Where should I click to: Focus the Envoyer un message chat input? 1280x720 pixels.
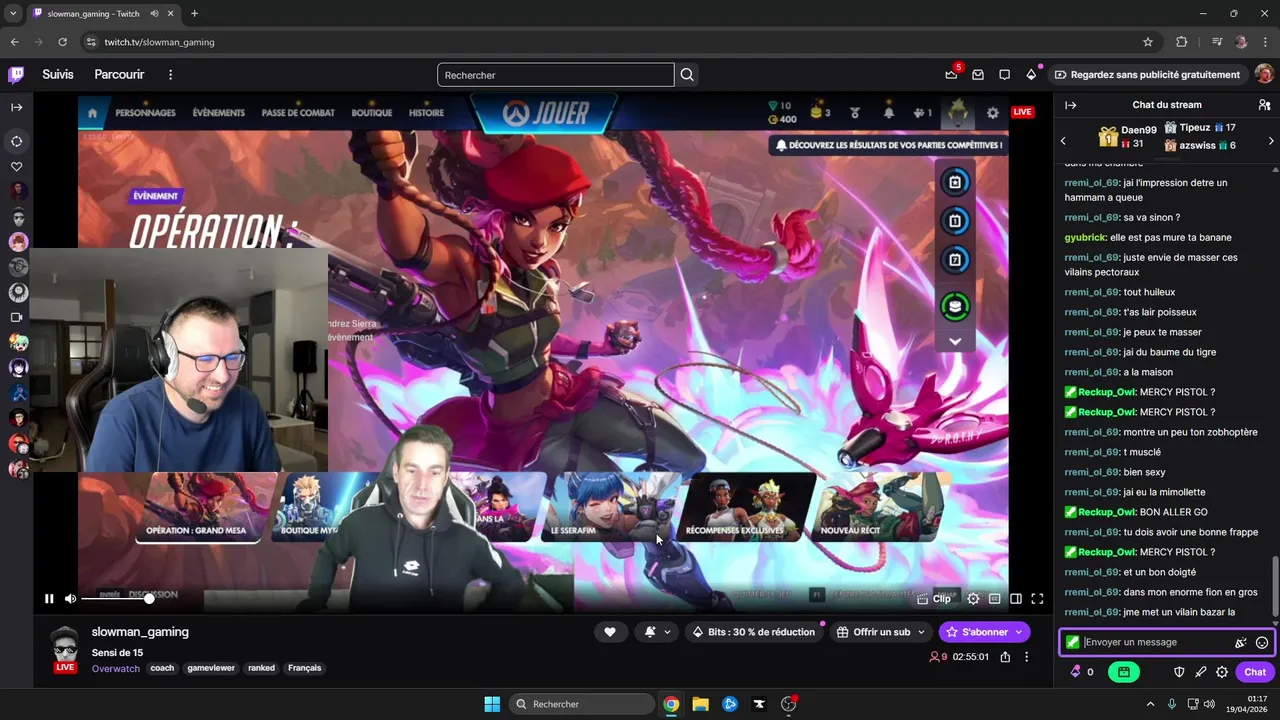coord(1155,642)
